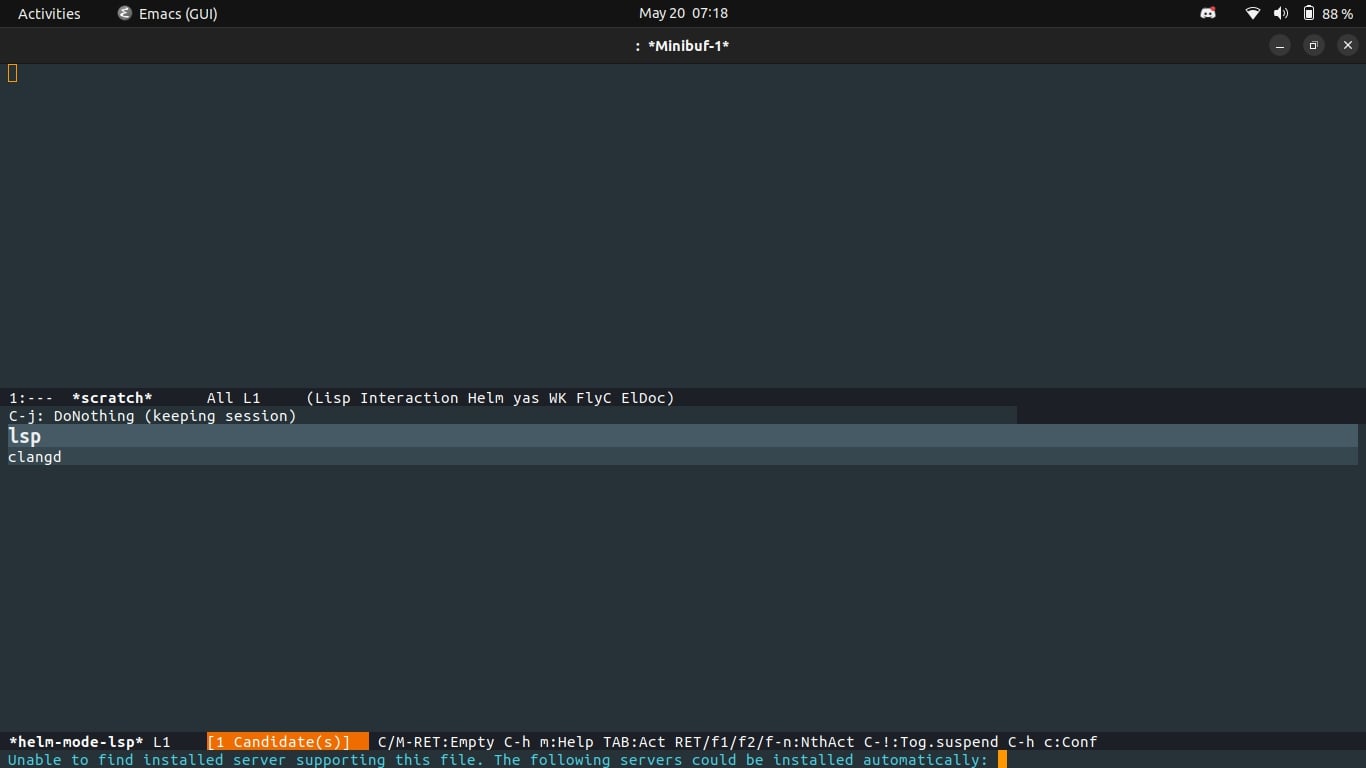Click the volume speaker icon in the top bar
Screen dimensions: 1366x768
point(1281,13)
